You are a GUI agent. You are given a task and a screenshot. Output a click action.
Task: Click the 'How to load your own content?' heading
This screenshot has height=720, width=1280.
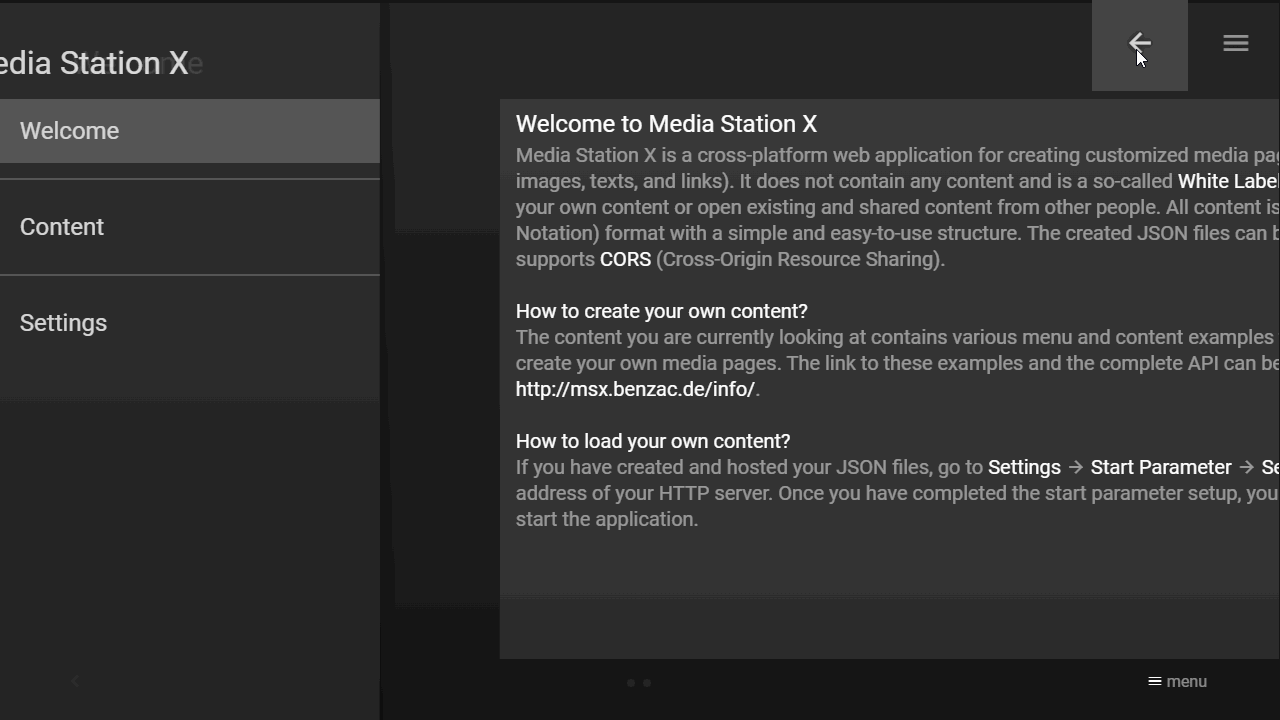(653, 441)
